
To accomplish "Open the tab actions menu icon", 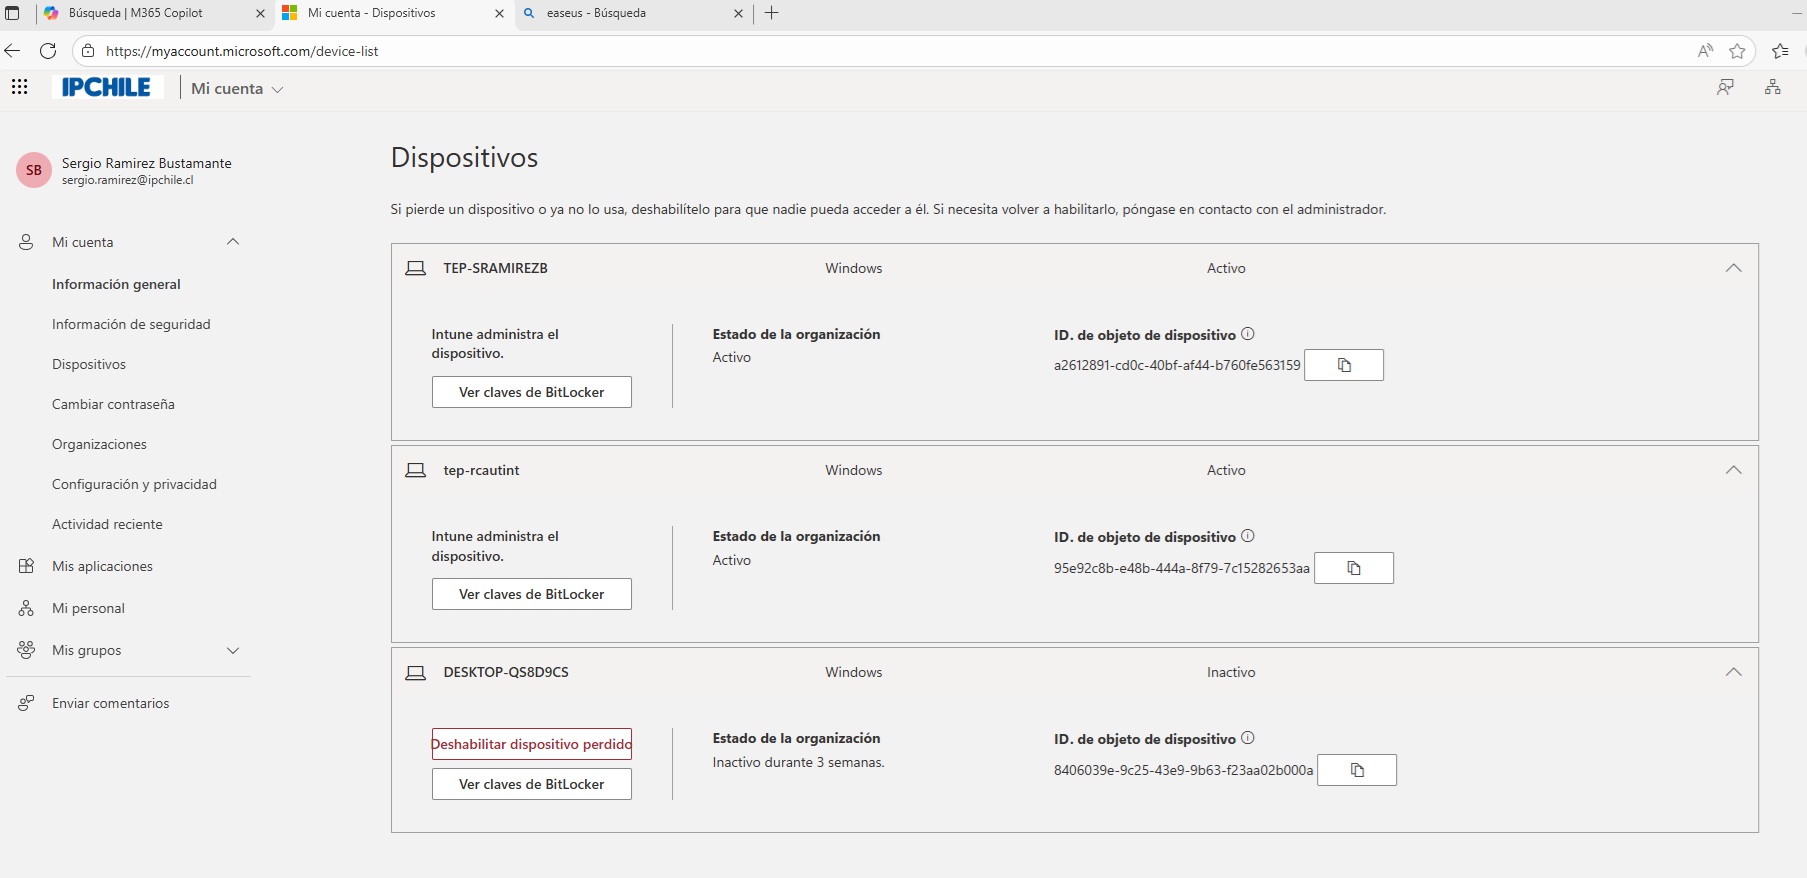I will 13,13.
